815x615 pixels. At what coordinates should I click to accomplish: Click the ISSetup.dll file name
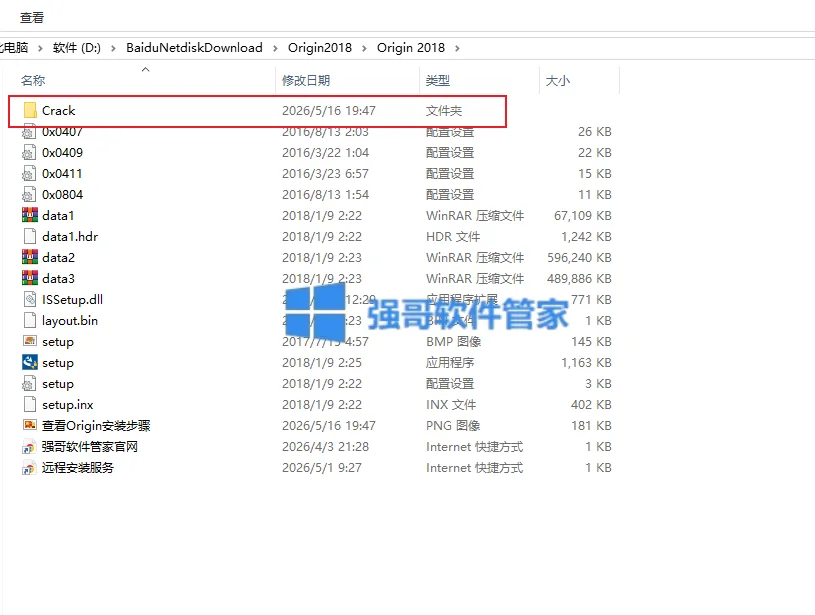[73, 299]
